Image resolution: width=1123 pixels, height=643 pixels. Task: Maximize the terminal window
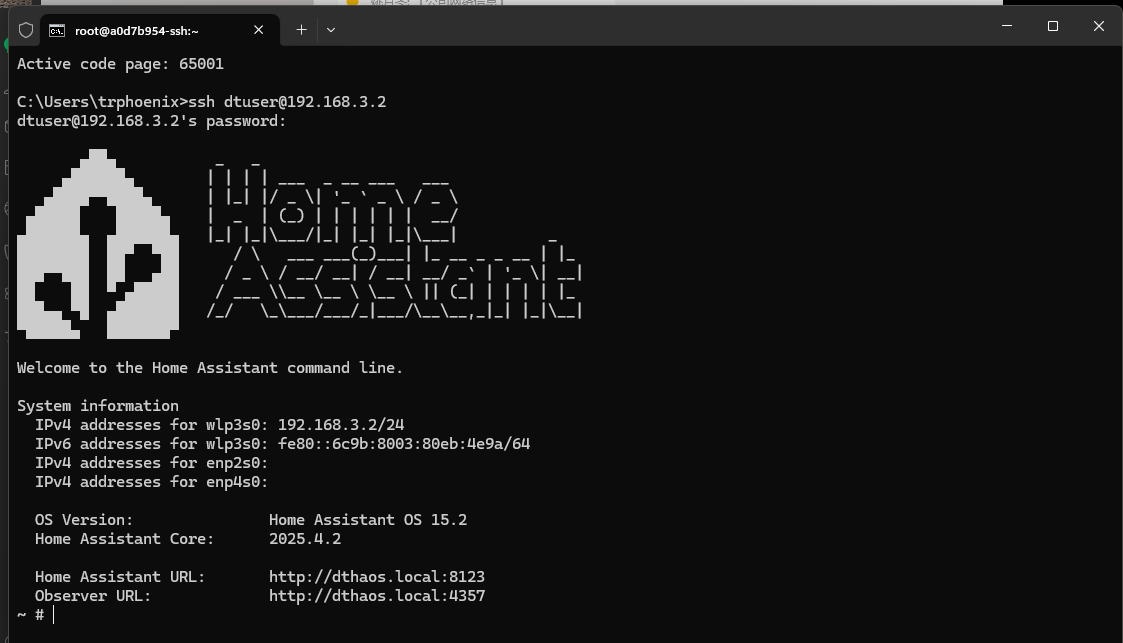(1052, 26)
